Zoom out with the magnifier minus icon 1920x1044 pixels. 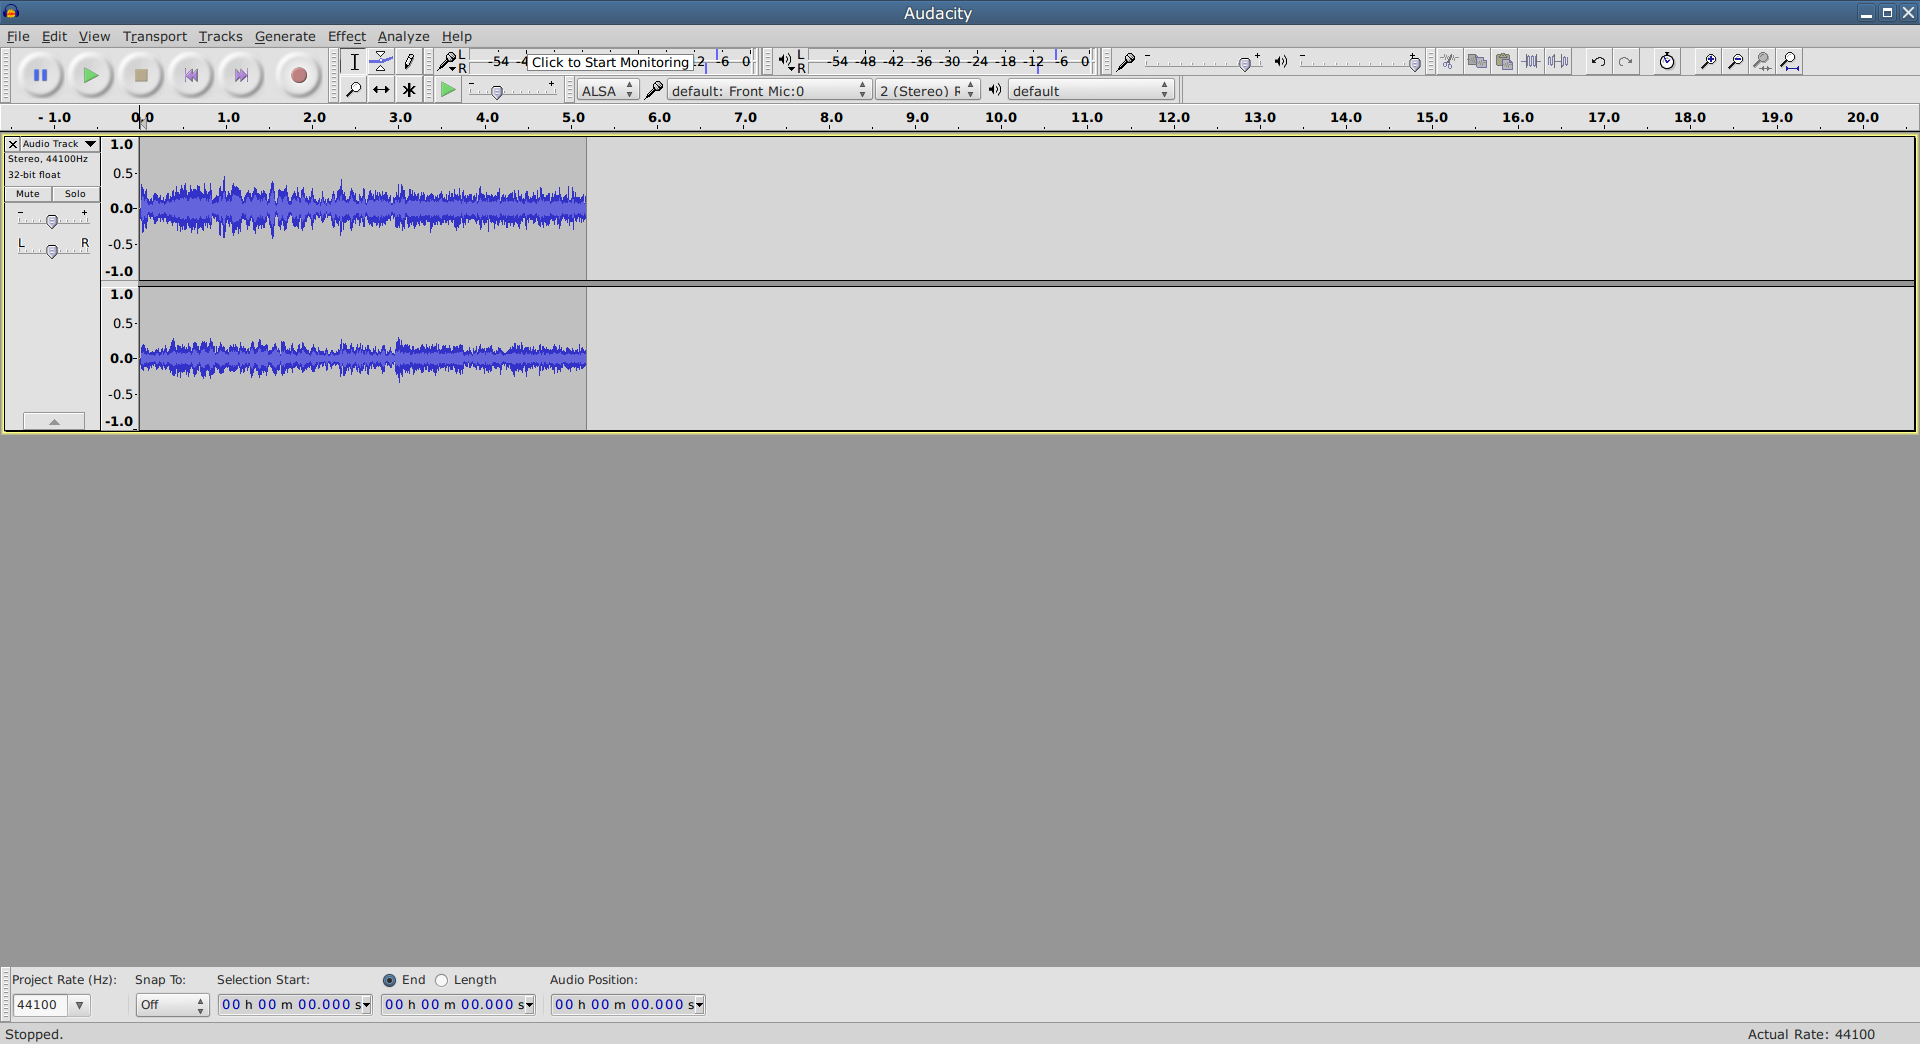click(x=1735, y=62)
